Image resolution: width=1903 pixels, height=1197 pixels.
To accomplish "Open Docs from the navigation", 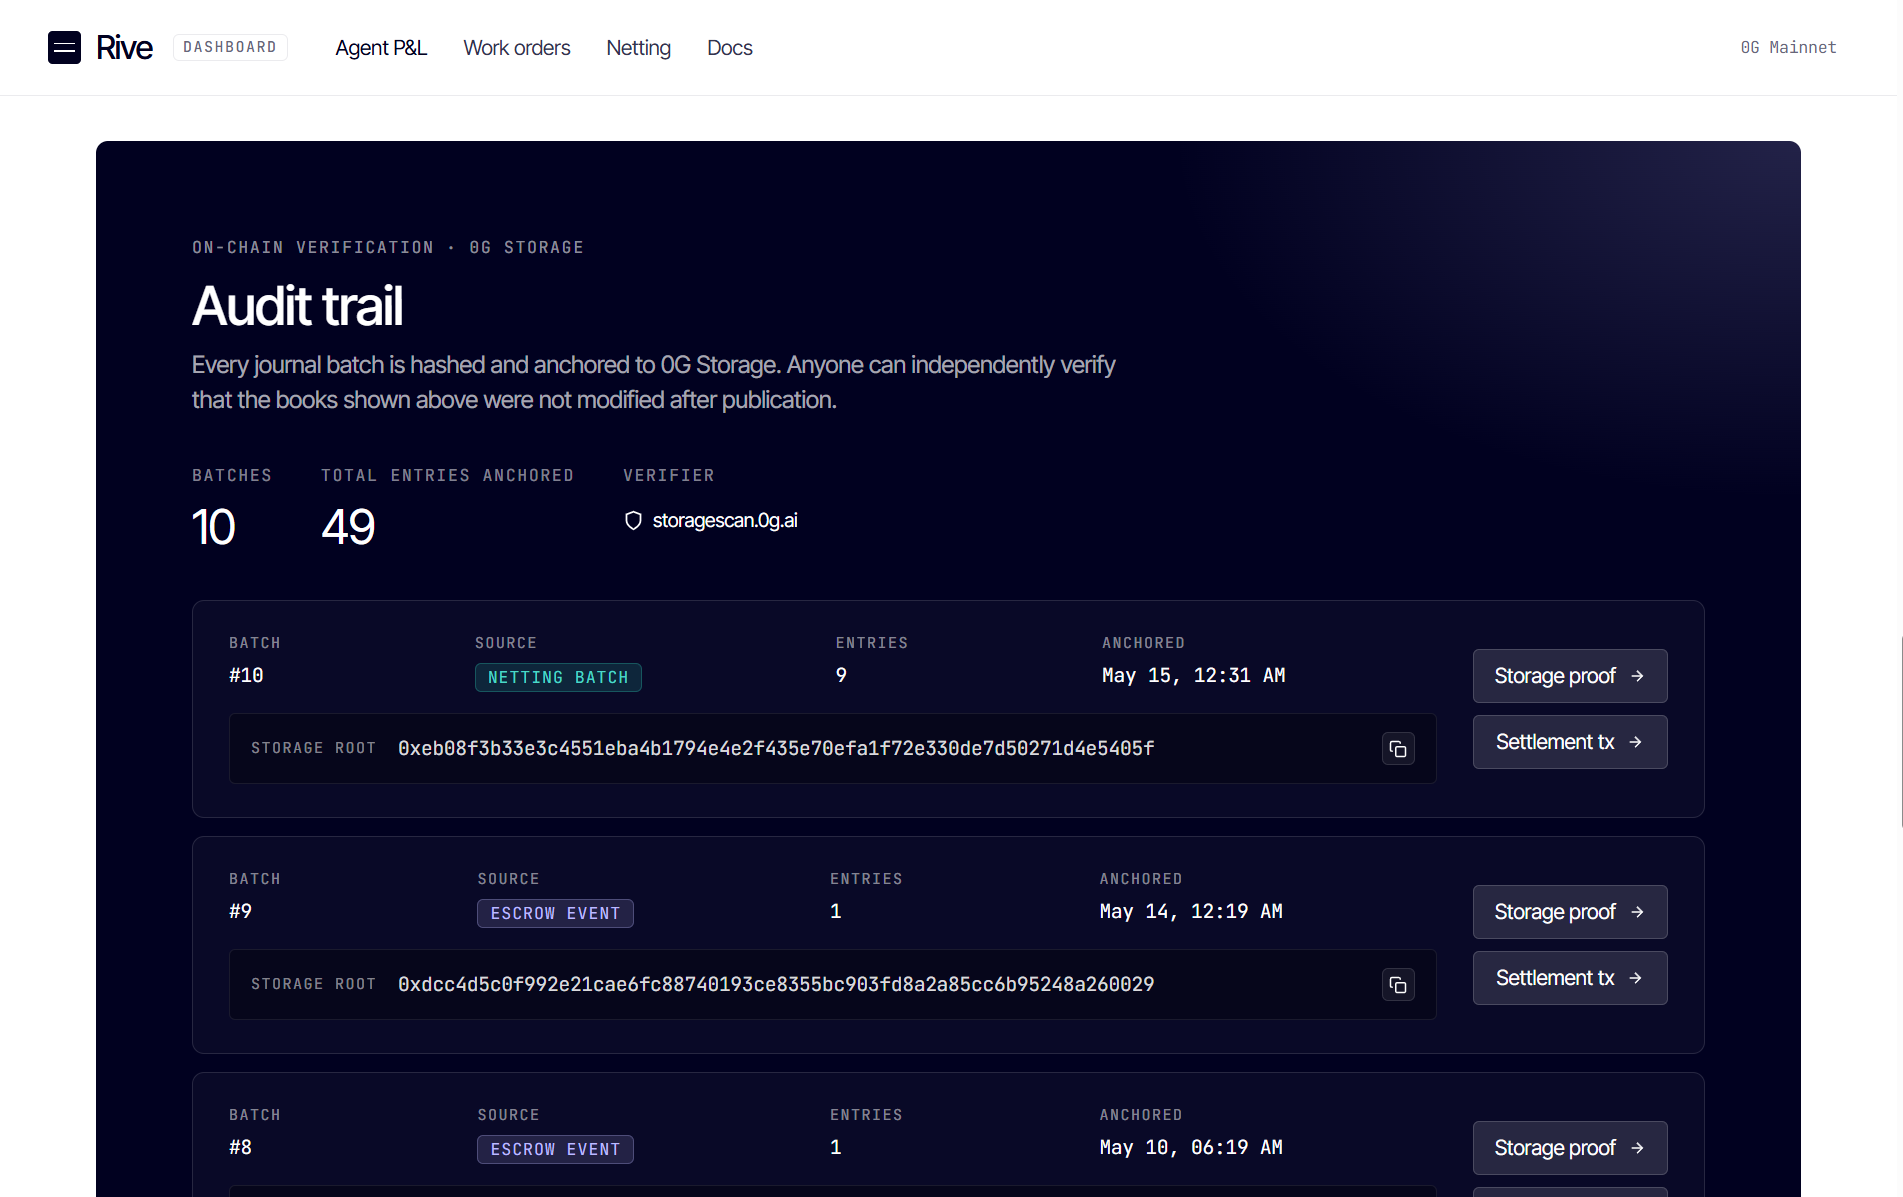I will (730, 47).
